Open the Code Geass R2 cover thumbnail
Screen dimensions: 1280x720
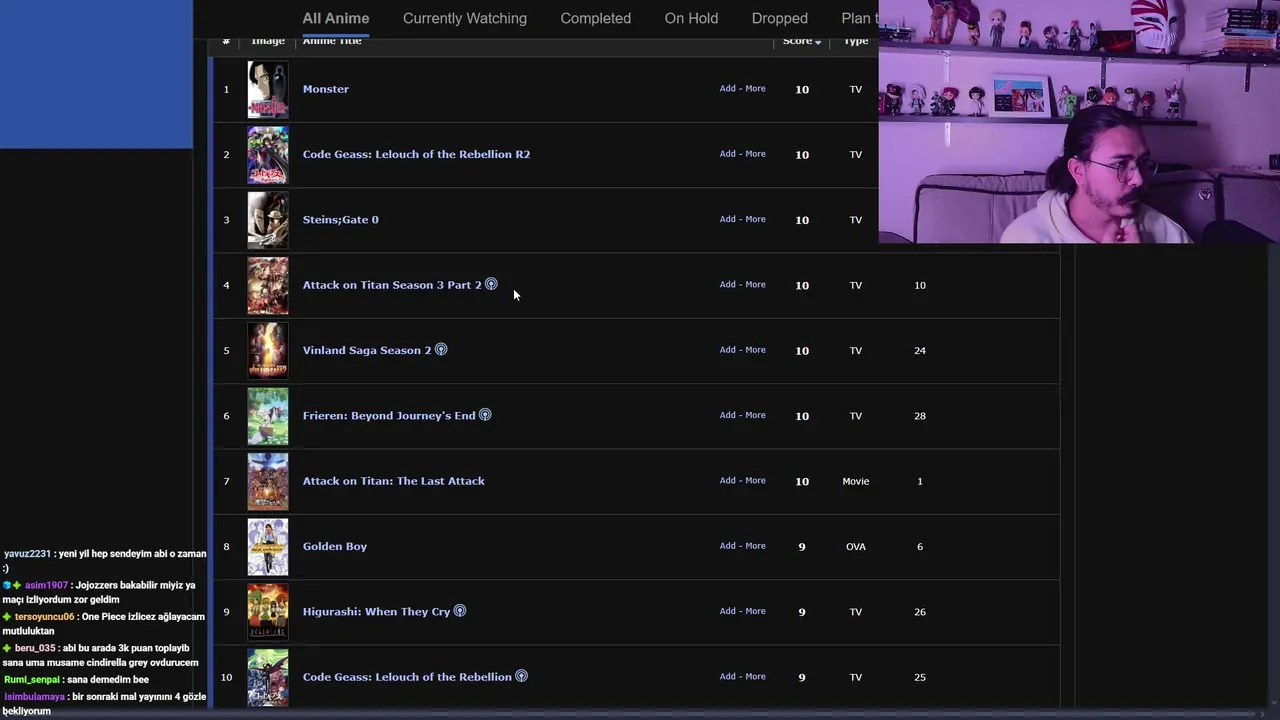click(268, 154)
